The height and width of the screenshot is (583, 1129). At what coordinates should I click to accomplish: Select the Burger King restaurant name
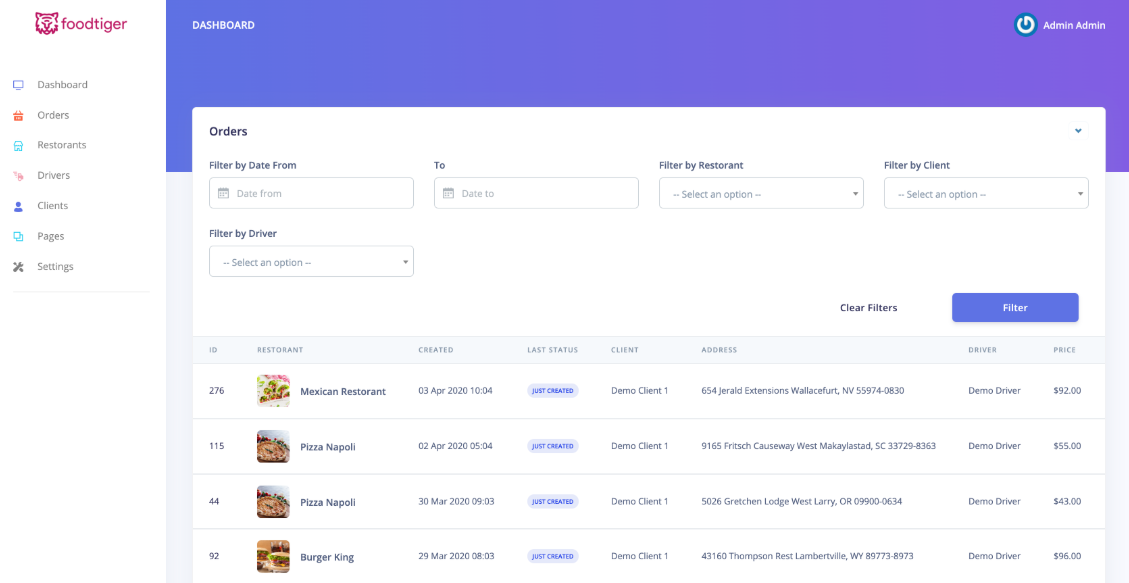[x=327, y=557]
